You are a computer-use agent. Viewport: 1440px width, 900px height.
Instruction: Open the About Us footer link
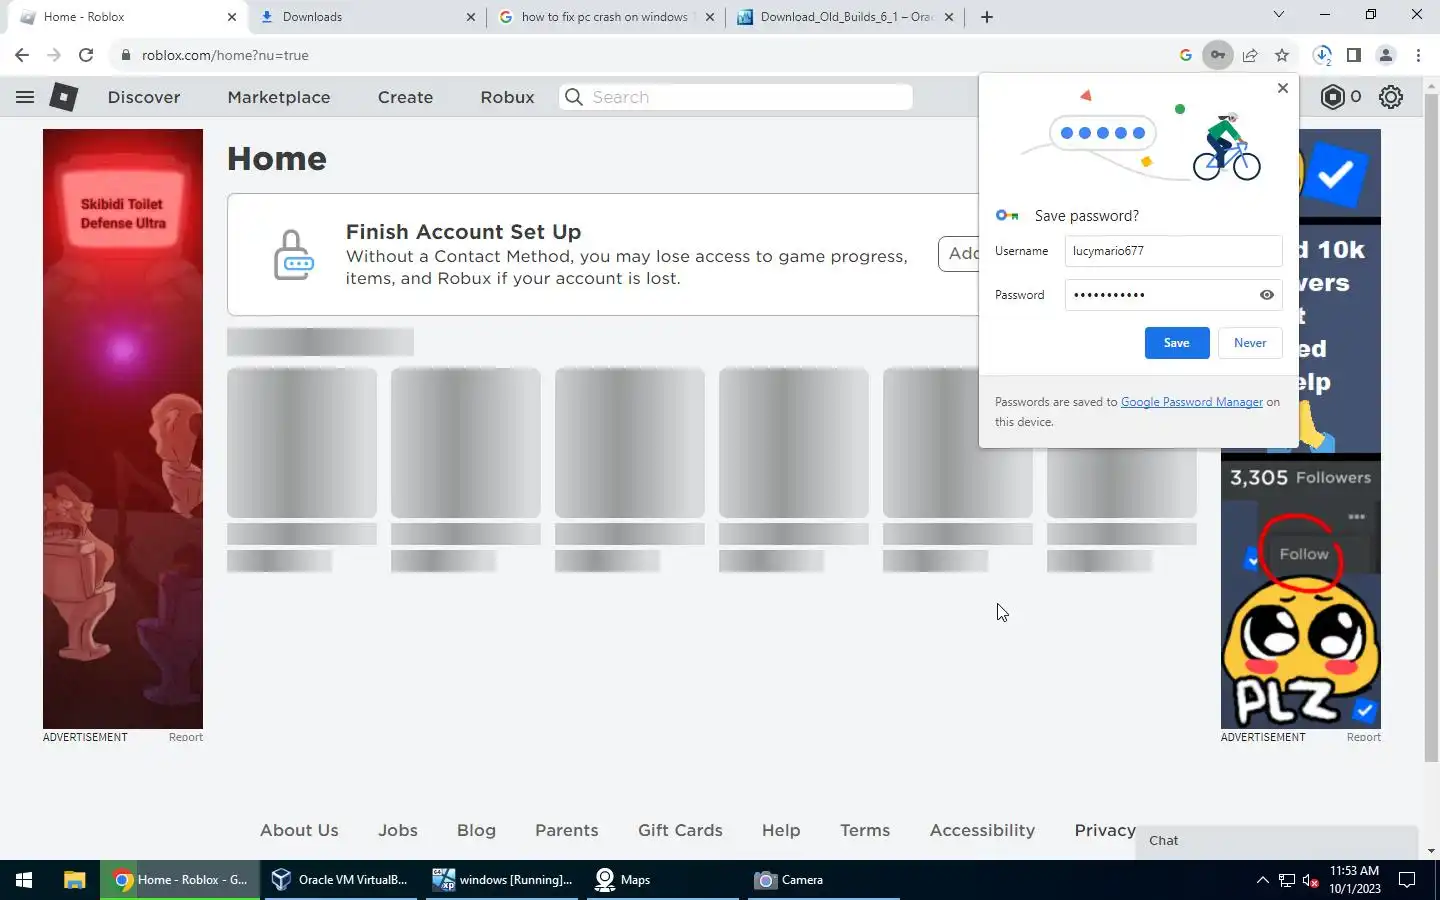299,830
